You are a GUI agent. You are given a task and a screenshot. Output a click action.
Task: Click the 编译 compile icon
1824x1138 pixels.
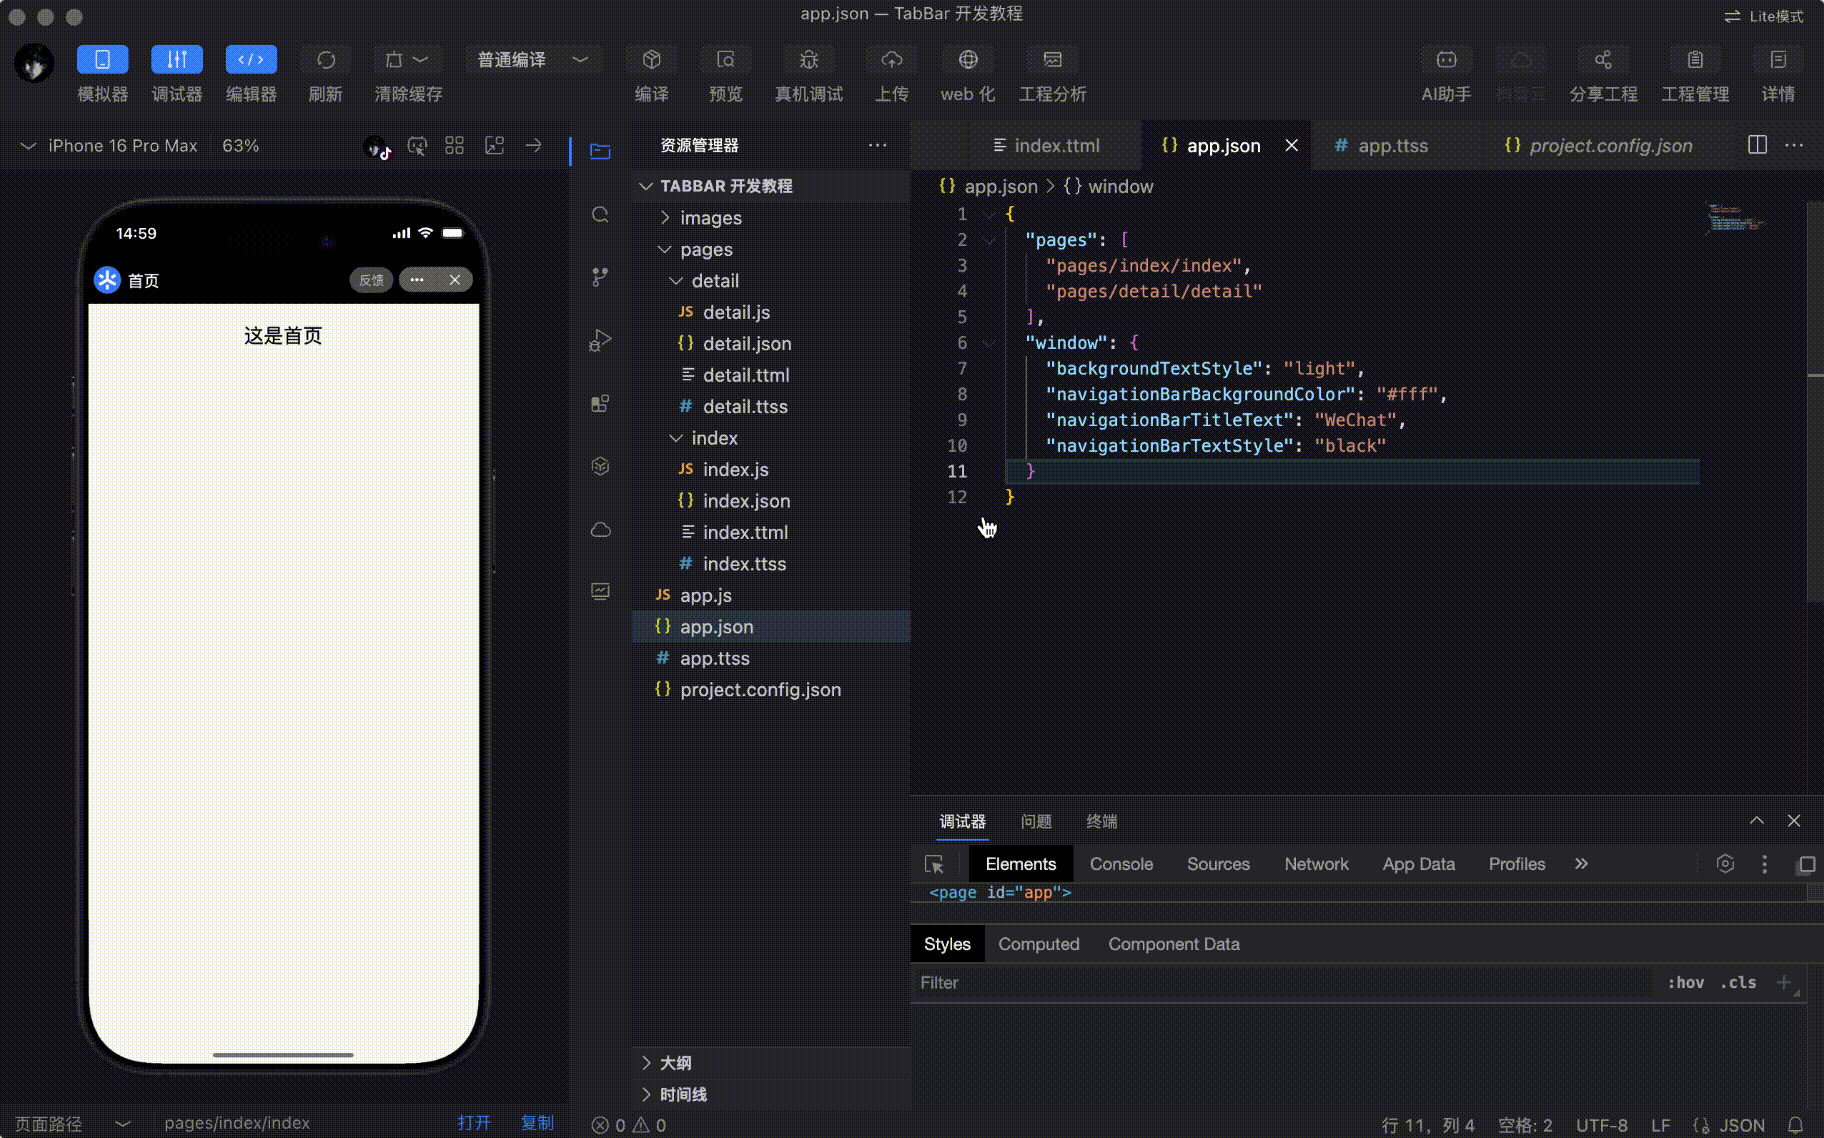tap(652, 60)
